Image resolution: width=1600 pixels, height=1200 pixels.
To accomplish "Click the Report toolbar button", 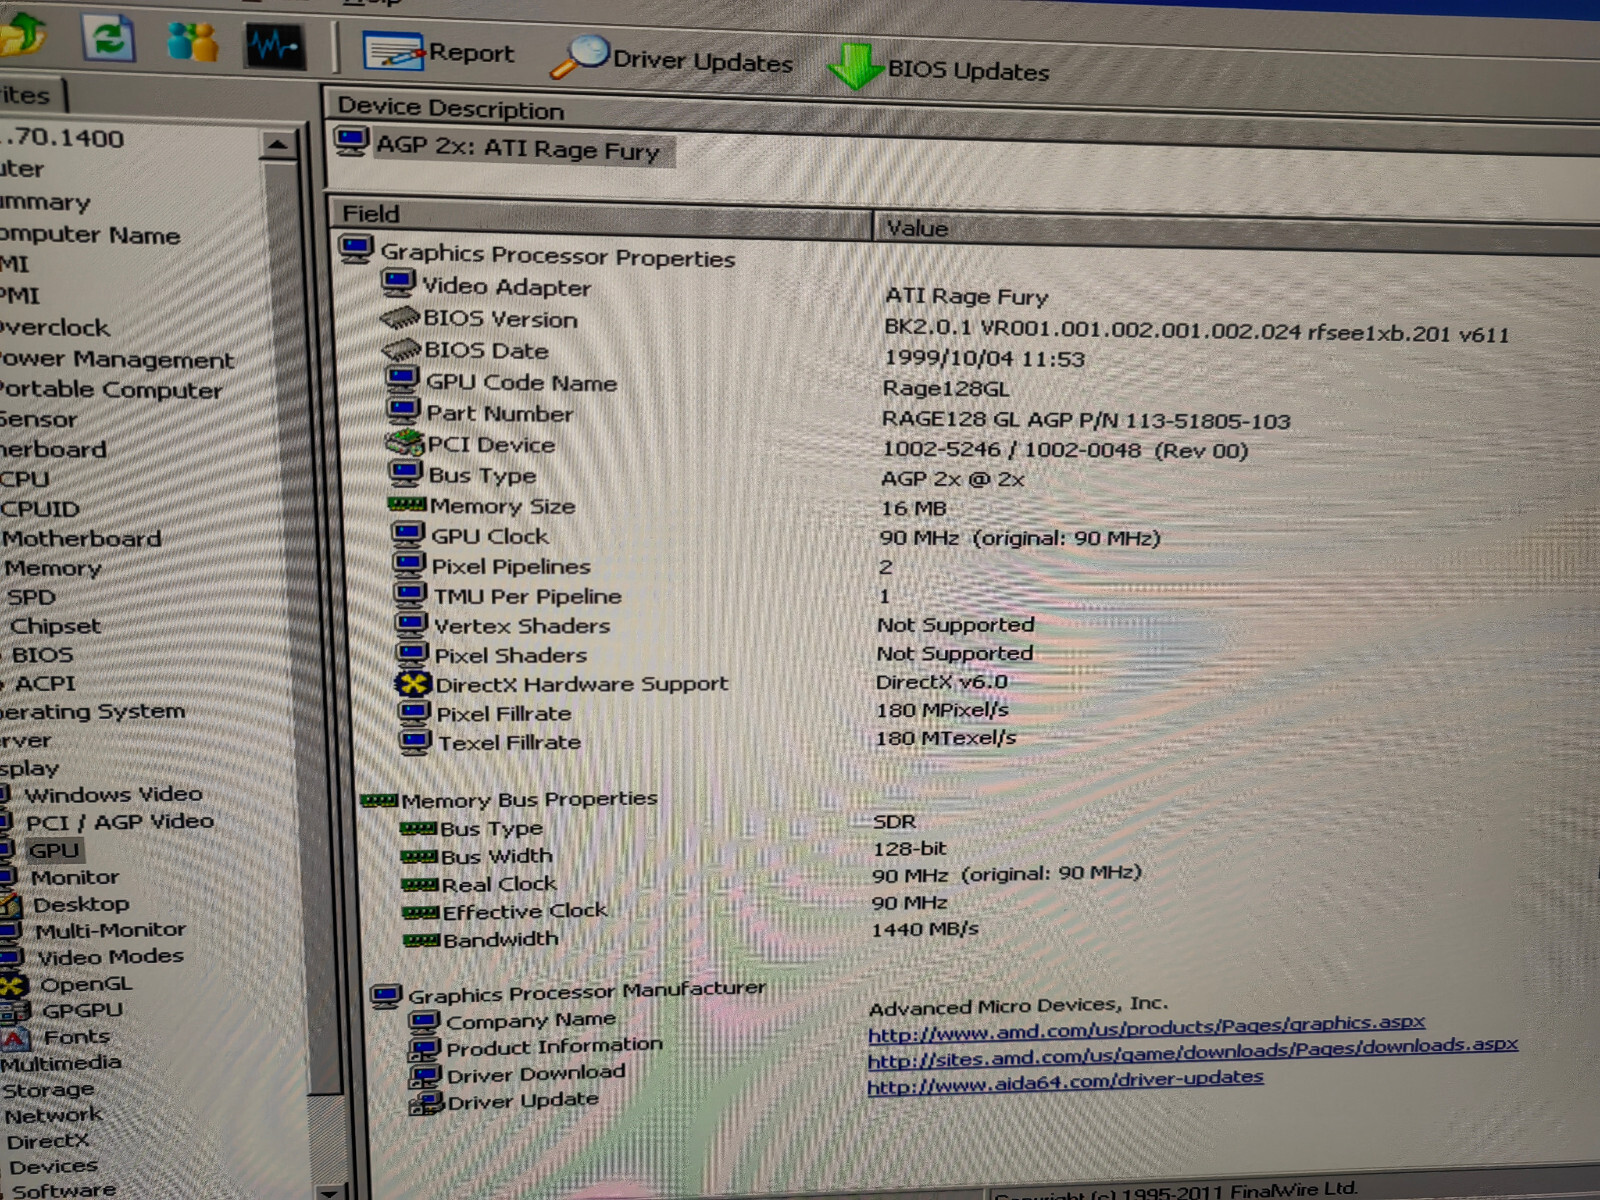I will 438,52.
